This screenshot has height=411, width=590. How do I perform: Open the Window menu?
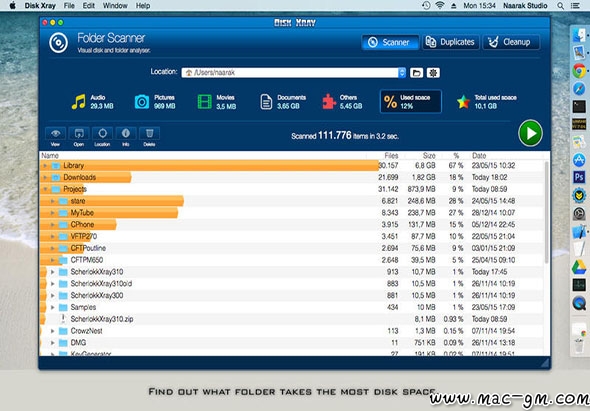(x=115, y=6)
